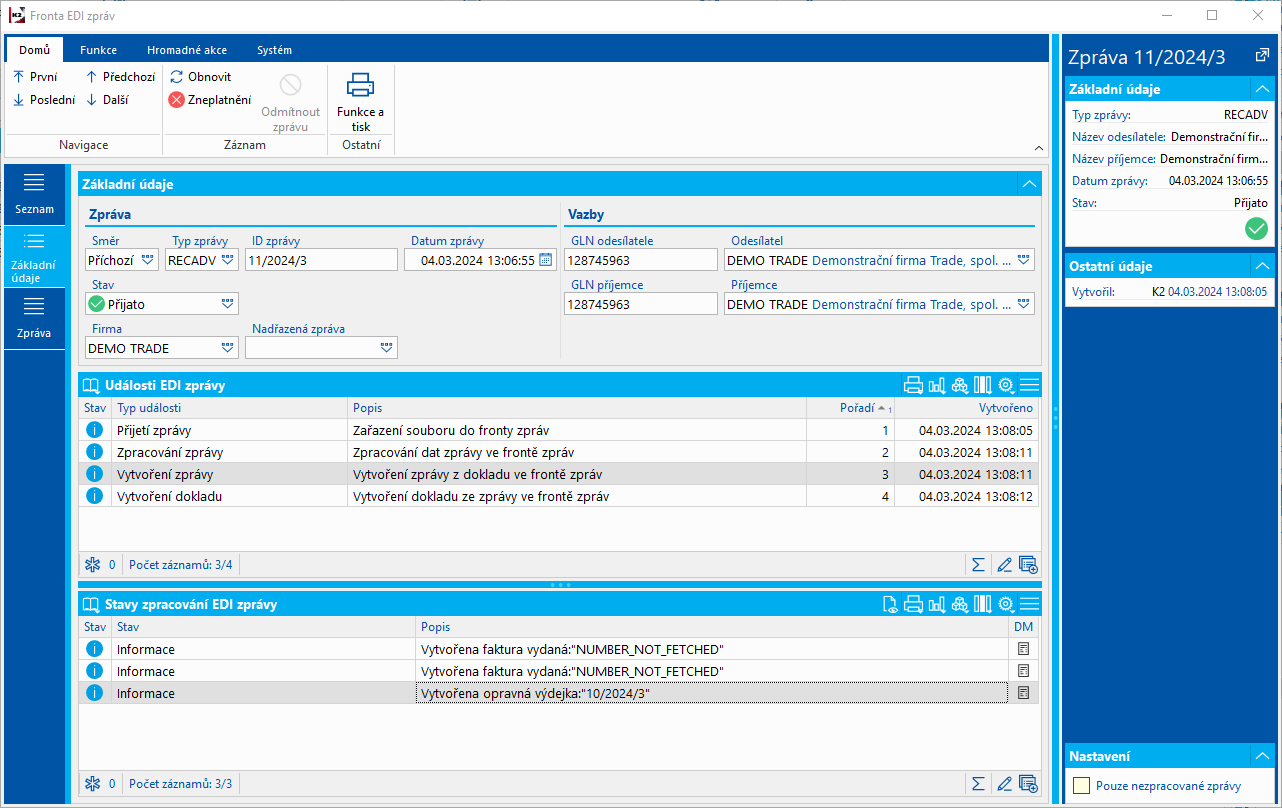Click the sum icon in Události footer
The height and width of the screenshot is (808, 1282).
(x=978, y=565)
